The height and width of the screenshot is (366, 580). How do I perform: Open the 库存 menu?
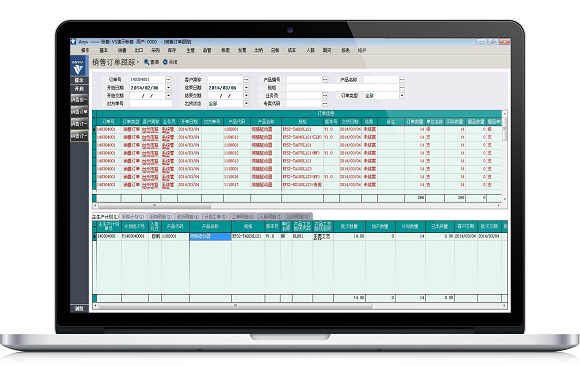click(x=172, y=50)
